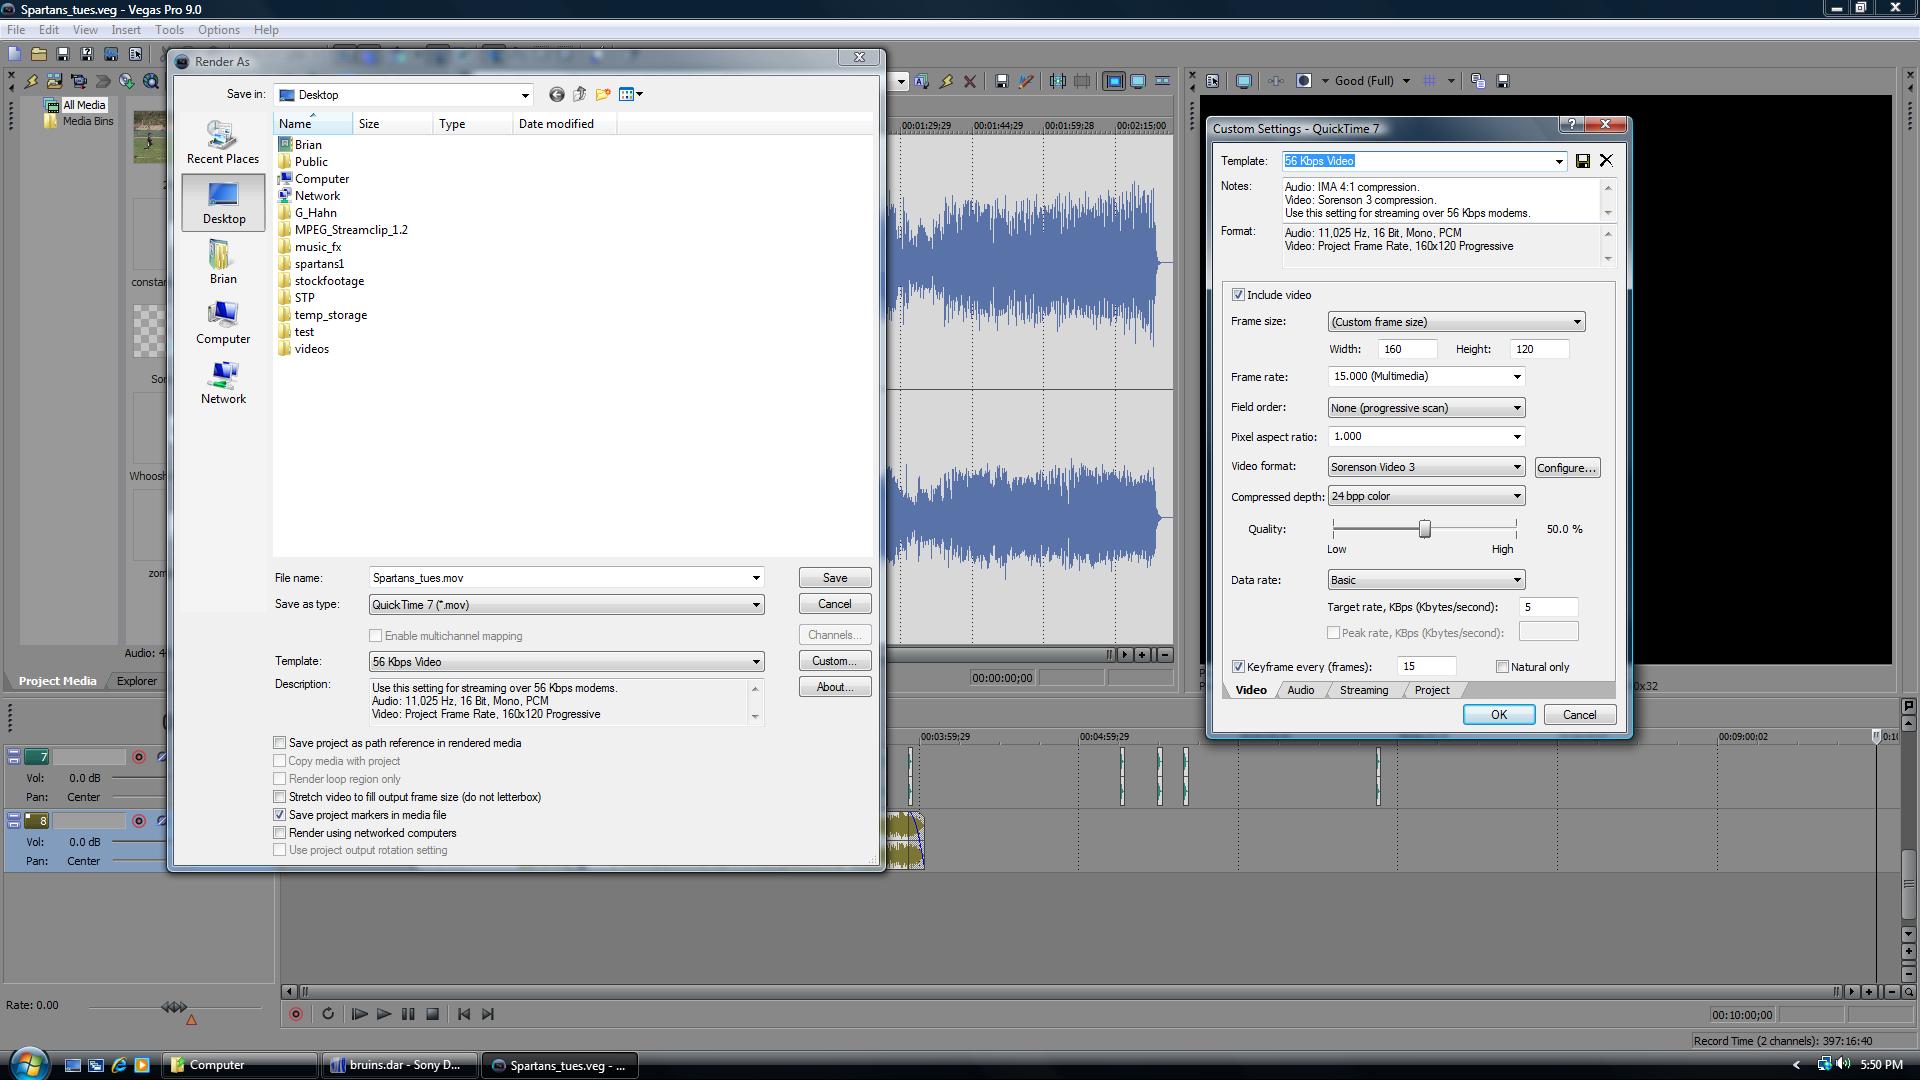
Task: Open the Tools menu
Action: click(169, 30)
